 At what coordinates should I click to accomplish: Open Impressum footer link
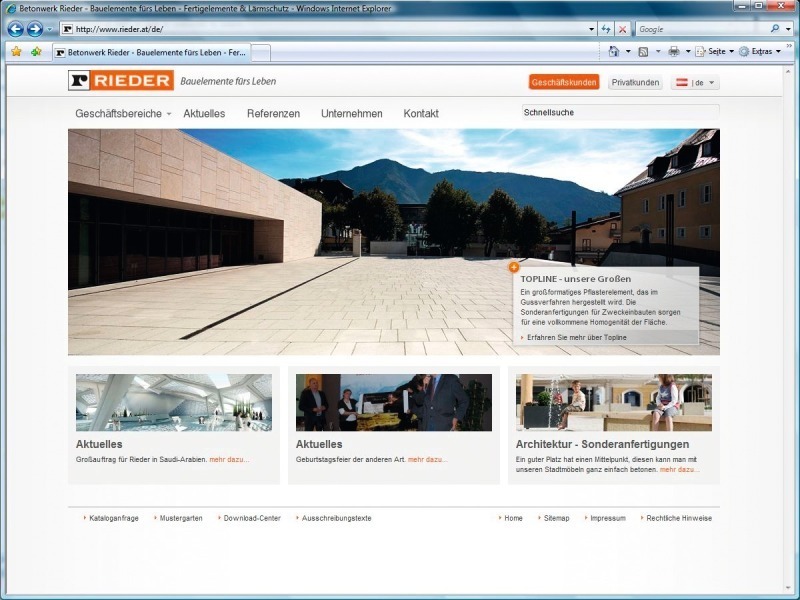pos(608,518)
